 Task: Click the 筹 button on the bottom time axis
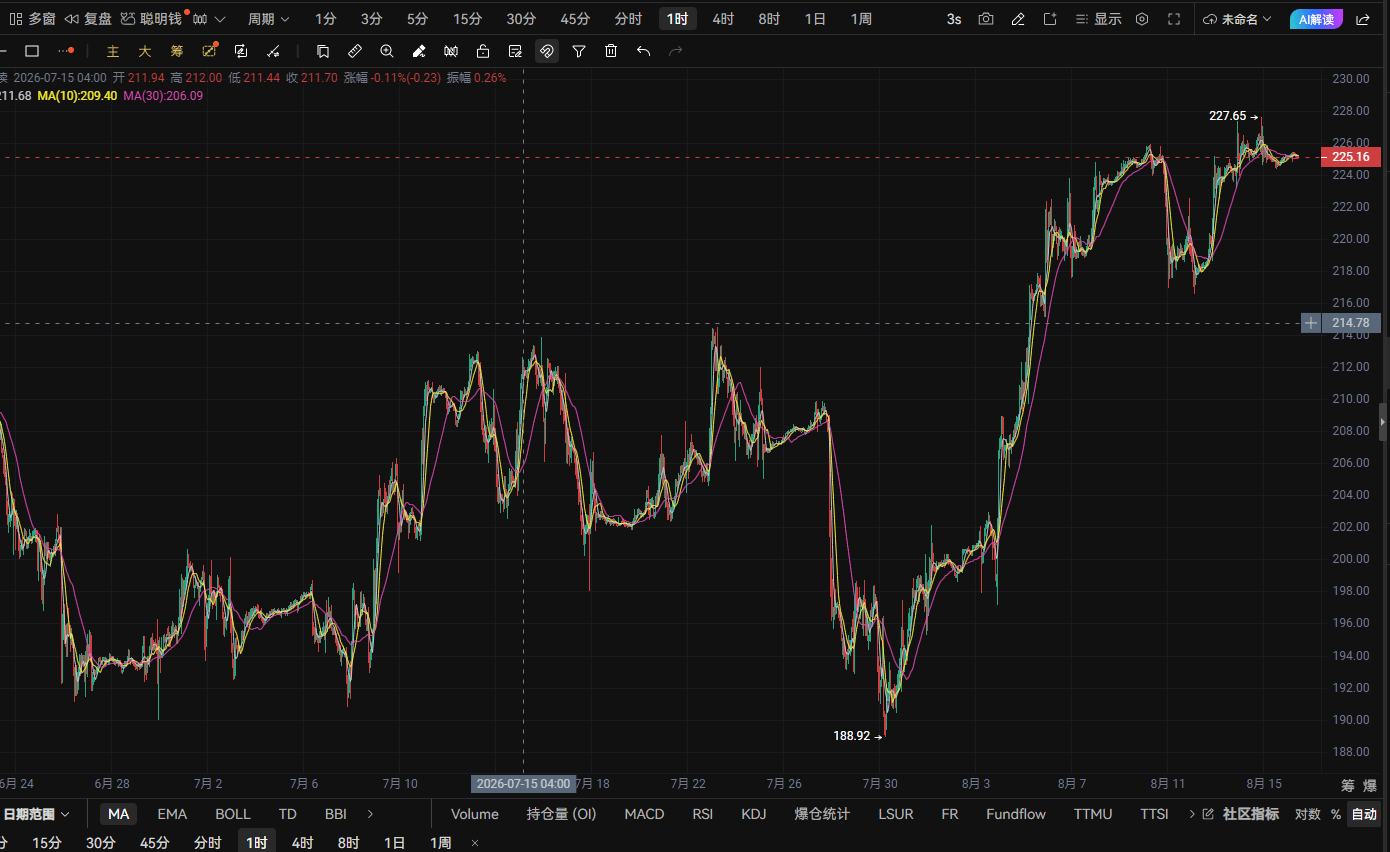point(1348,786)
